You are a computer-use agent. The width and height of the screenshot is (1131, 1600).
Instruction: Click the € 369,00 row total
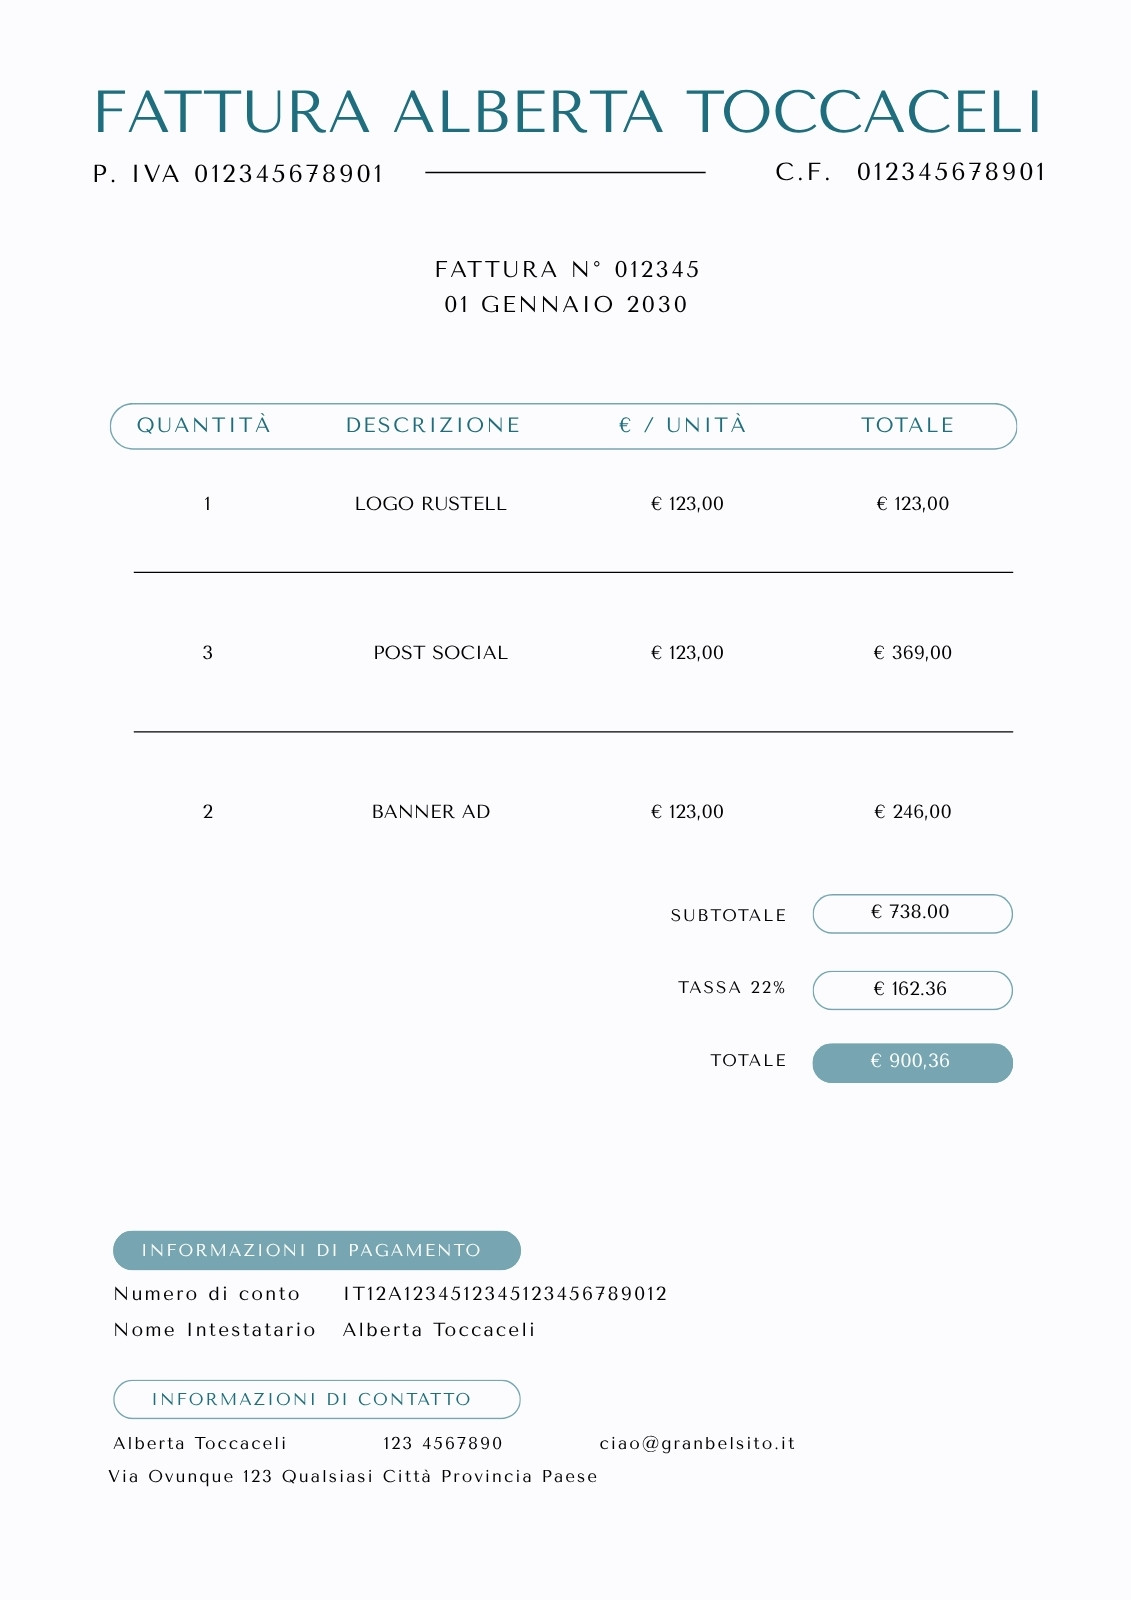(x=913, y=653)
